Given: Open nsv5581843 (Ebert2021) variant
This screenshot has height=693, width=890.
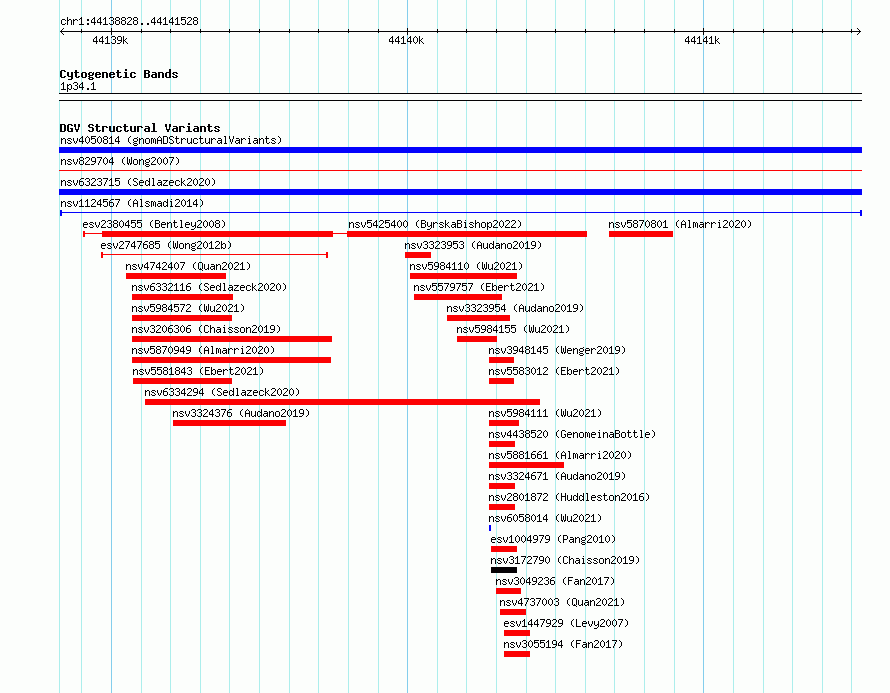Looking at the screenshot, I should tap(198, 371).
